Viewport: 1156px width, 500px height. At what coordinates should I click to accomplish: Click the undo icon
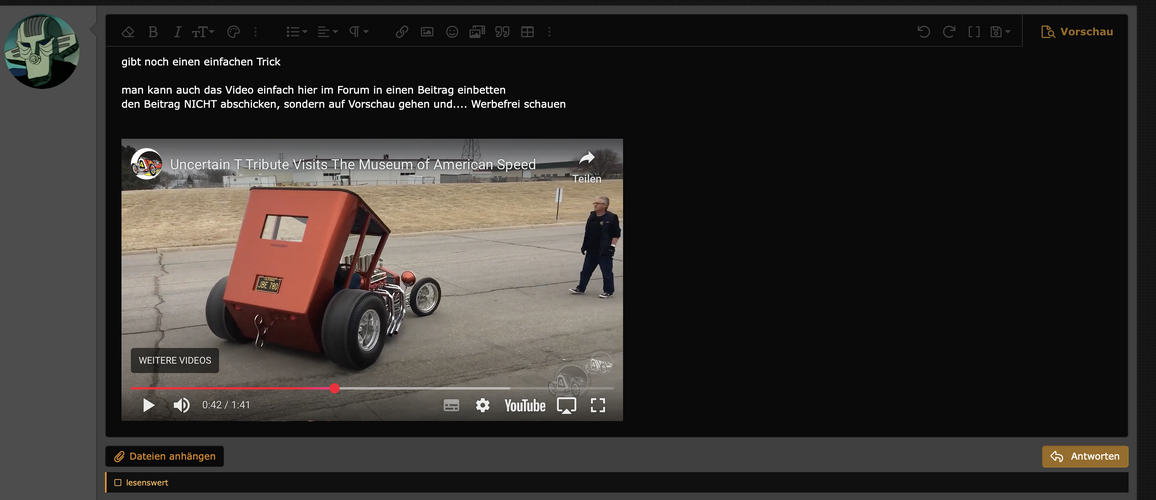pyautogui.click(x=924, y=32)
